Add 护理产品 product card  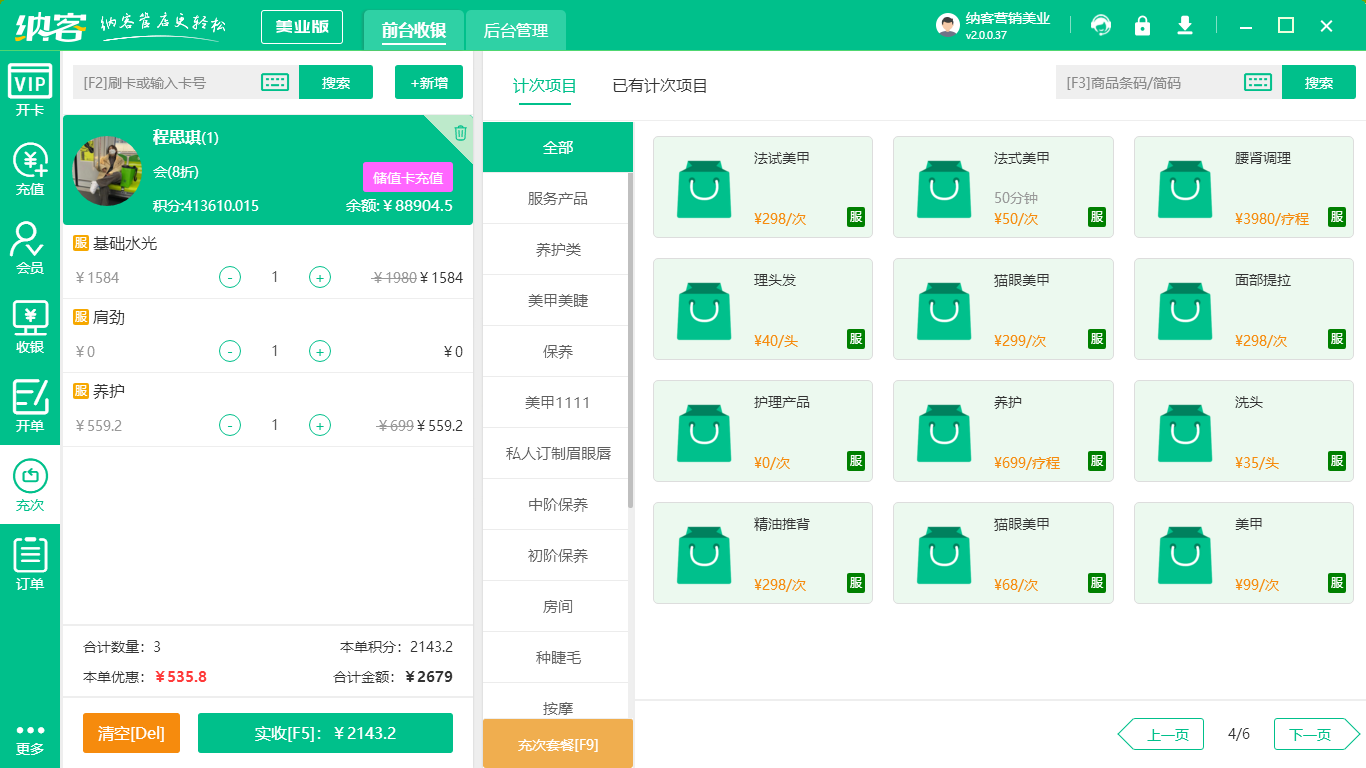(763, 431)
